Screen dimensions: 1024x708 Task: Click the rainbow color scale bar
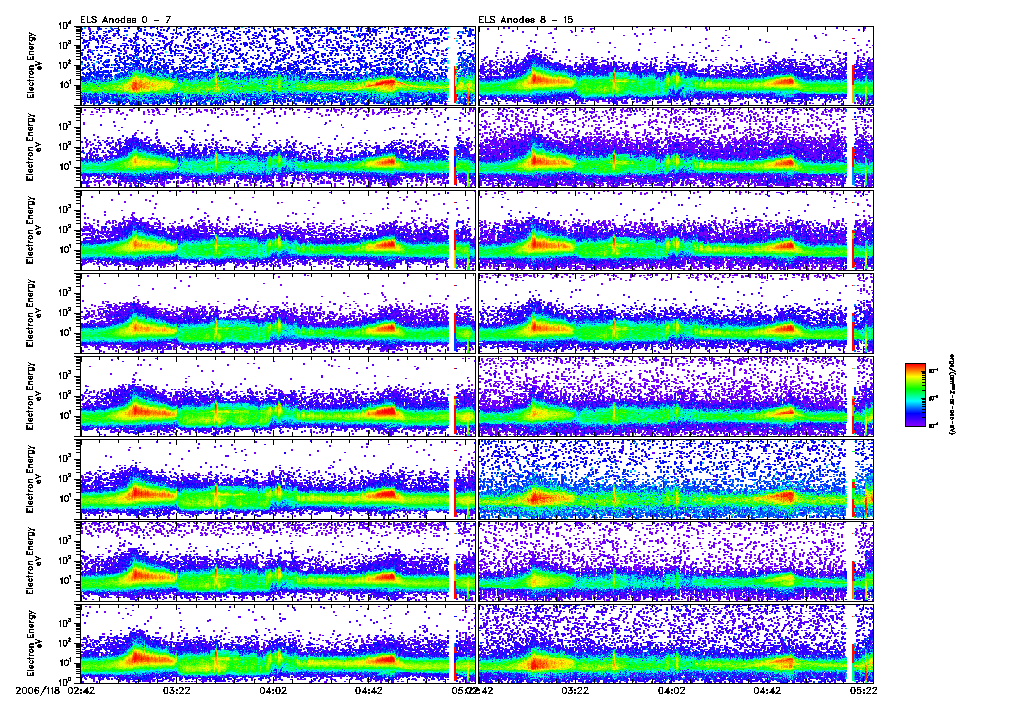[915, 395]
